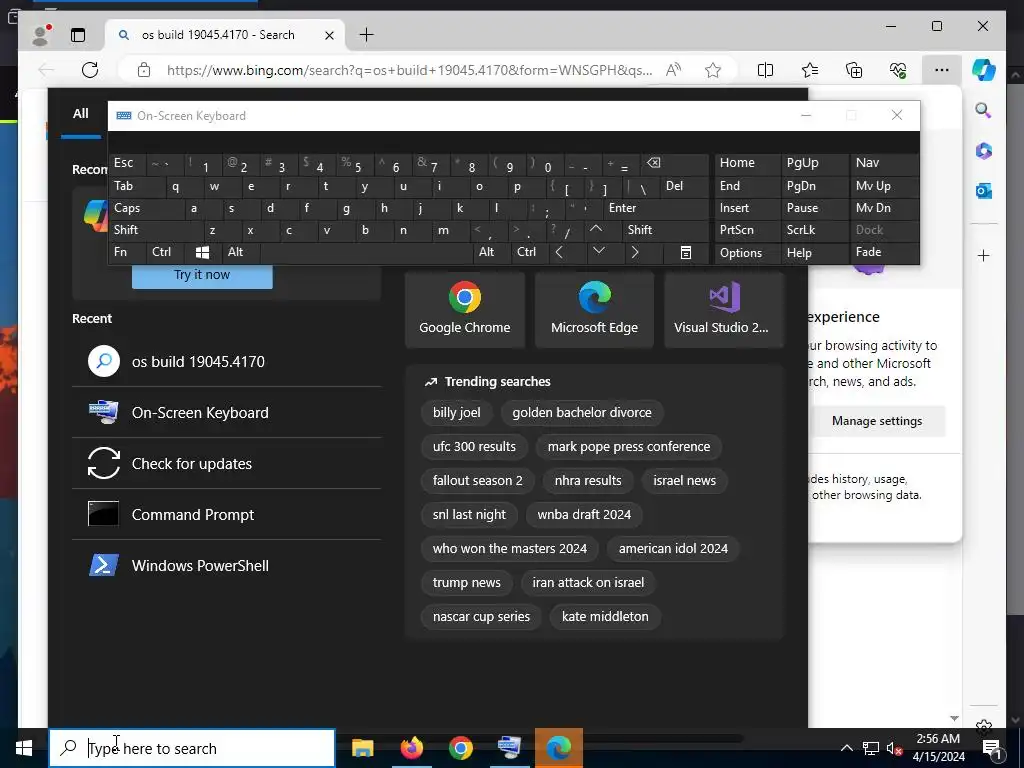This screenshot has width=1024, height=768.
Task: Click the taskbar search box
Action: tap(192, 748)
